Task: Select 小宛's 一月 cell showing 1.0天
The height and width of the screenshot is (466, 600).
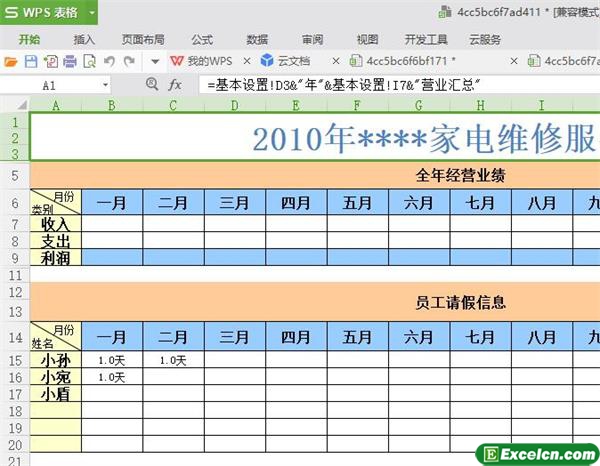Action: tap(112, 377)
